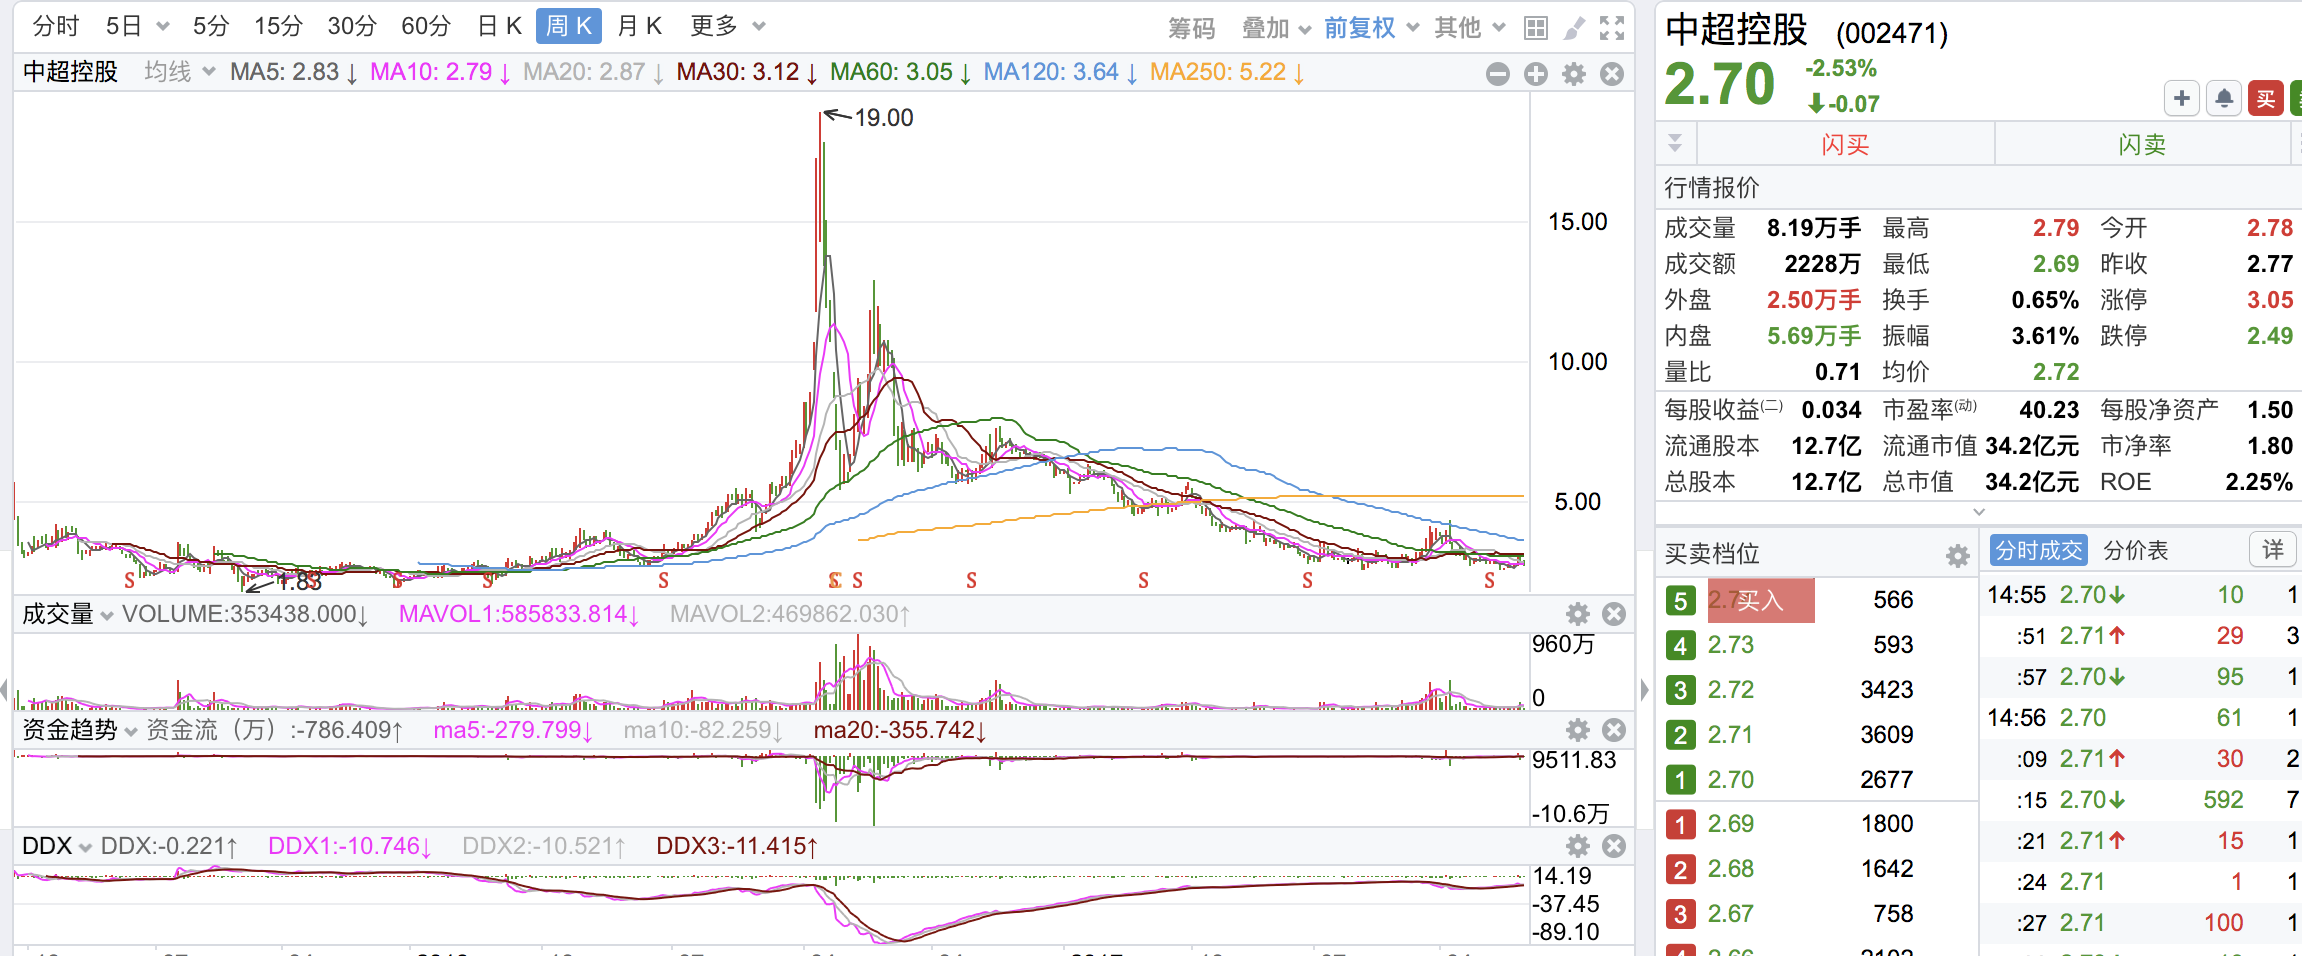Open DDX indicator settings gear

click(1577, 847)
